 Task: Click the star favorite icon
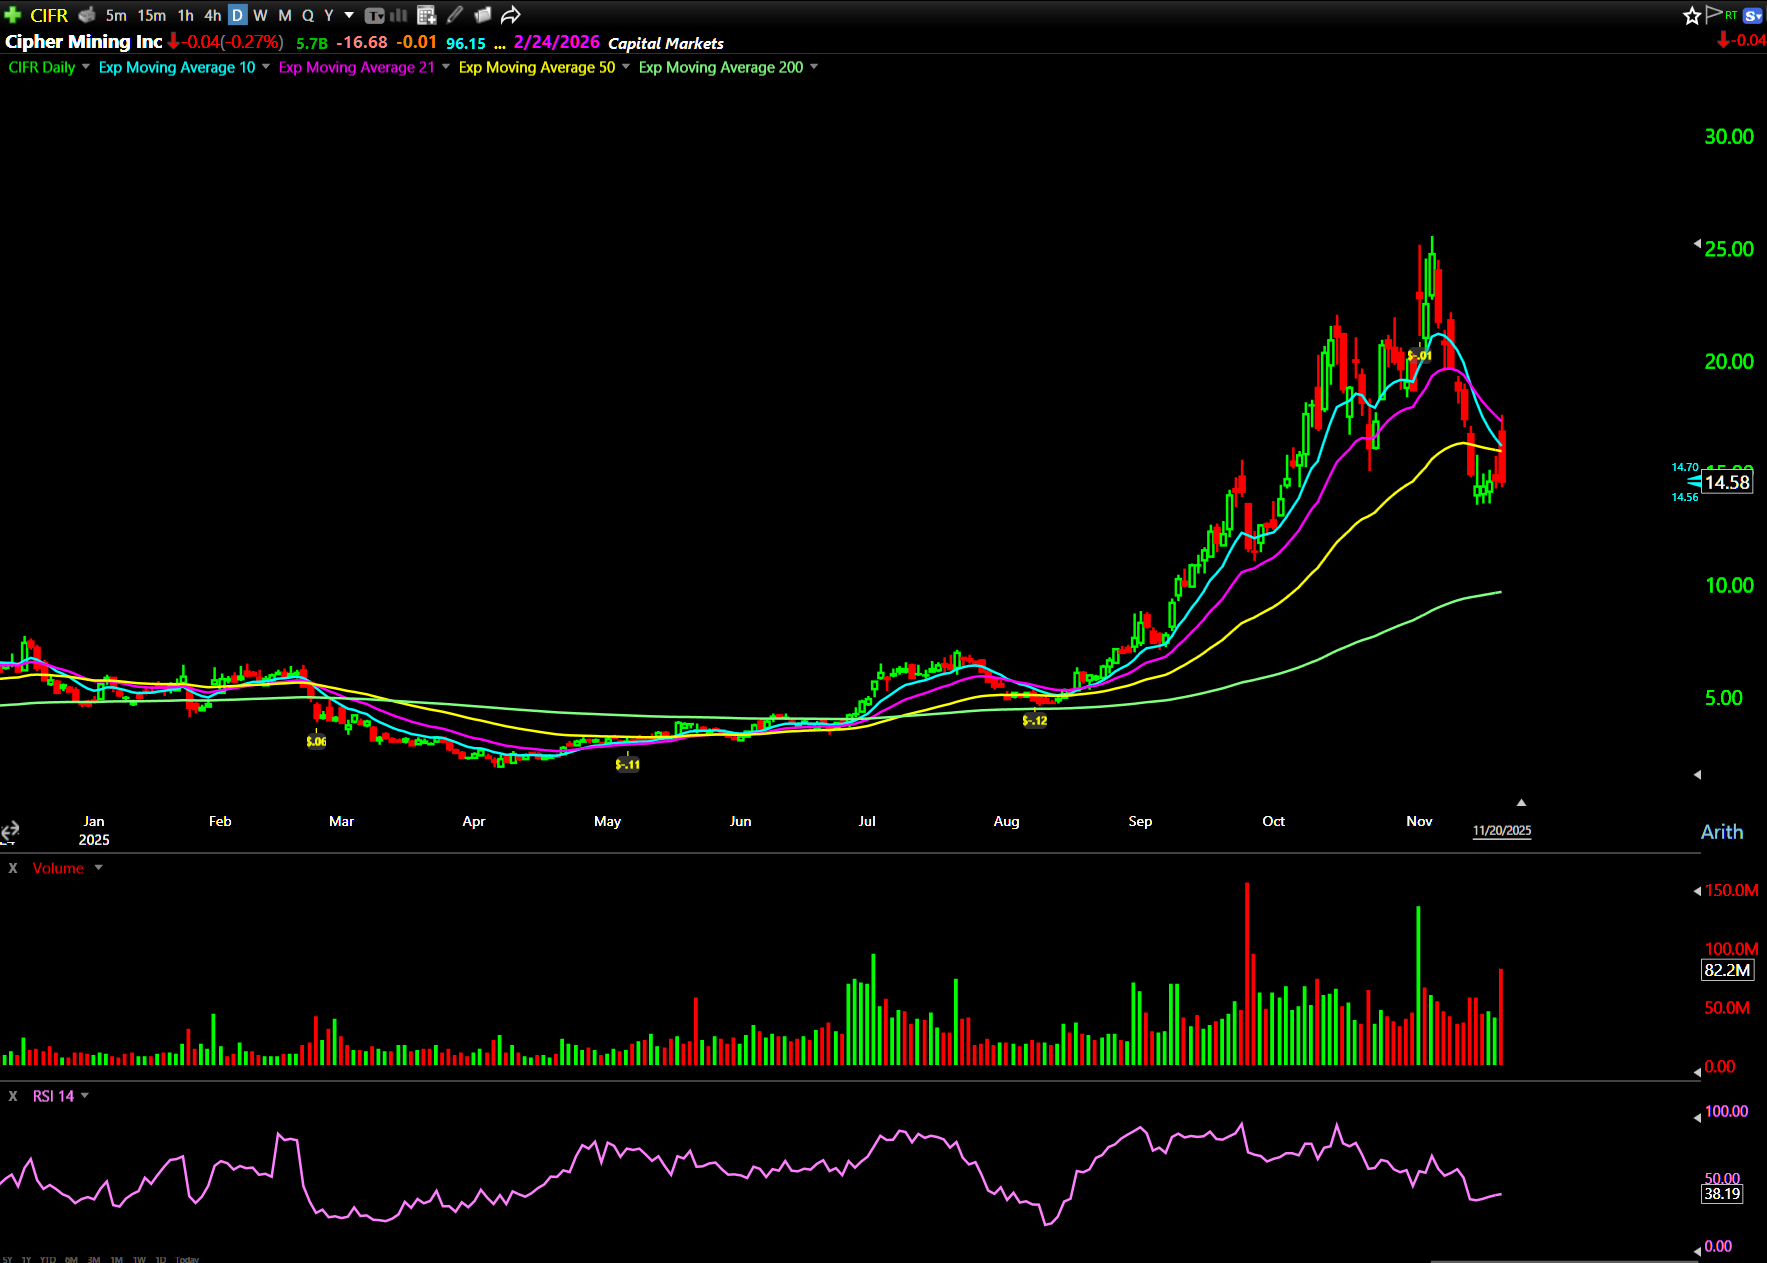1691,15
